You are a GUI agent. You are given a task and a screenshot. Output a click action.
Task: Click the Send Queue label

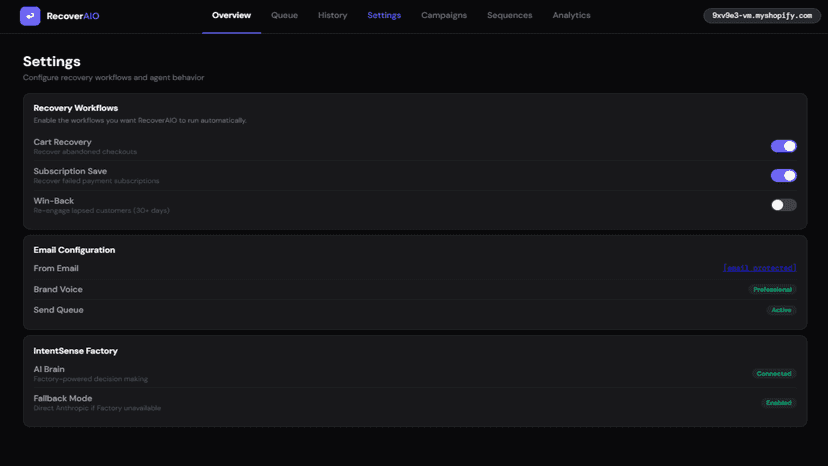click(x=59, y=310)
